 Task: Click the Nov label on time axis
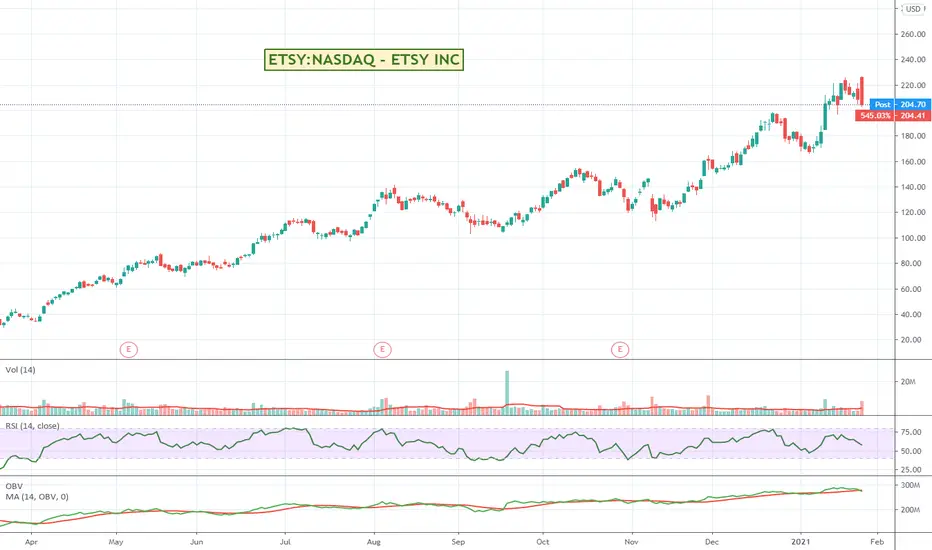(x=631, y=542)
